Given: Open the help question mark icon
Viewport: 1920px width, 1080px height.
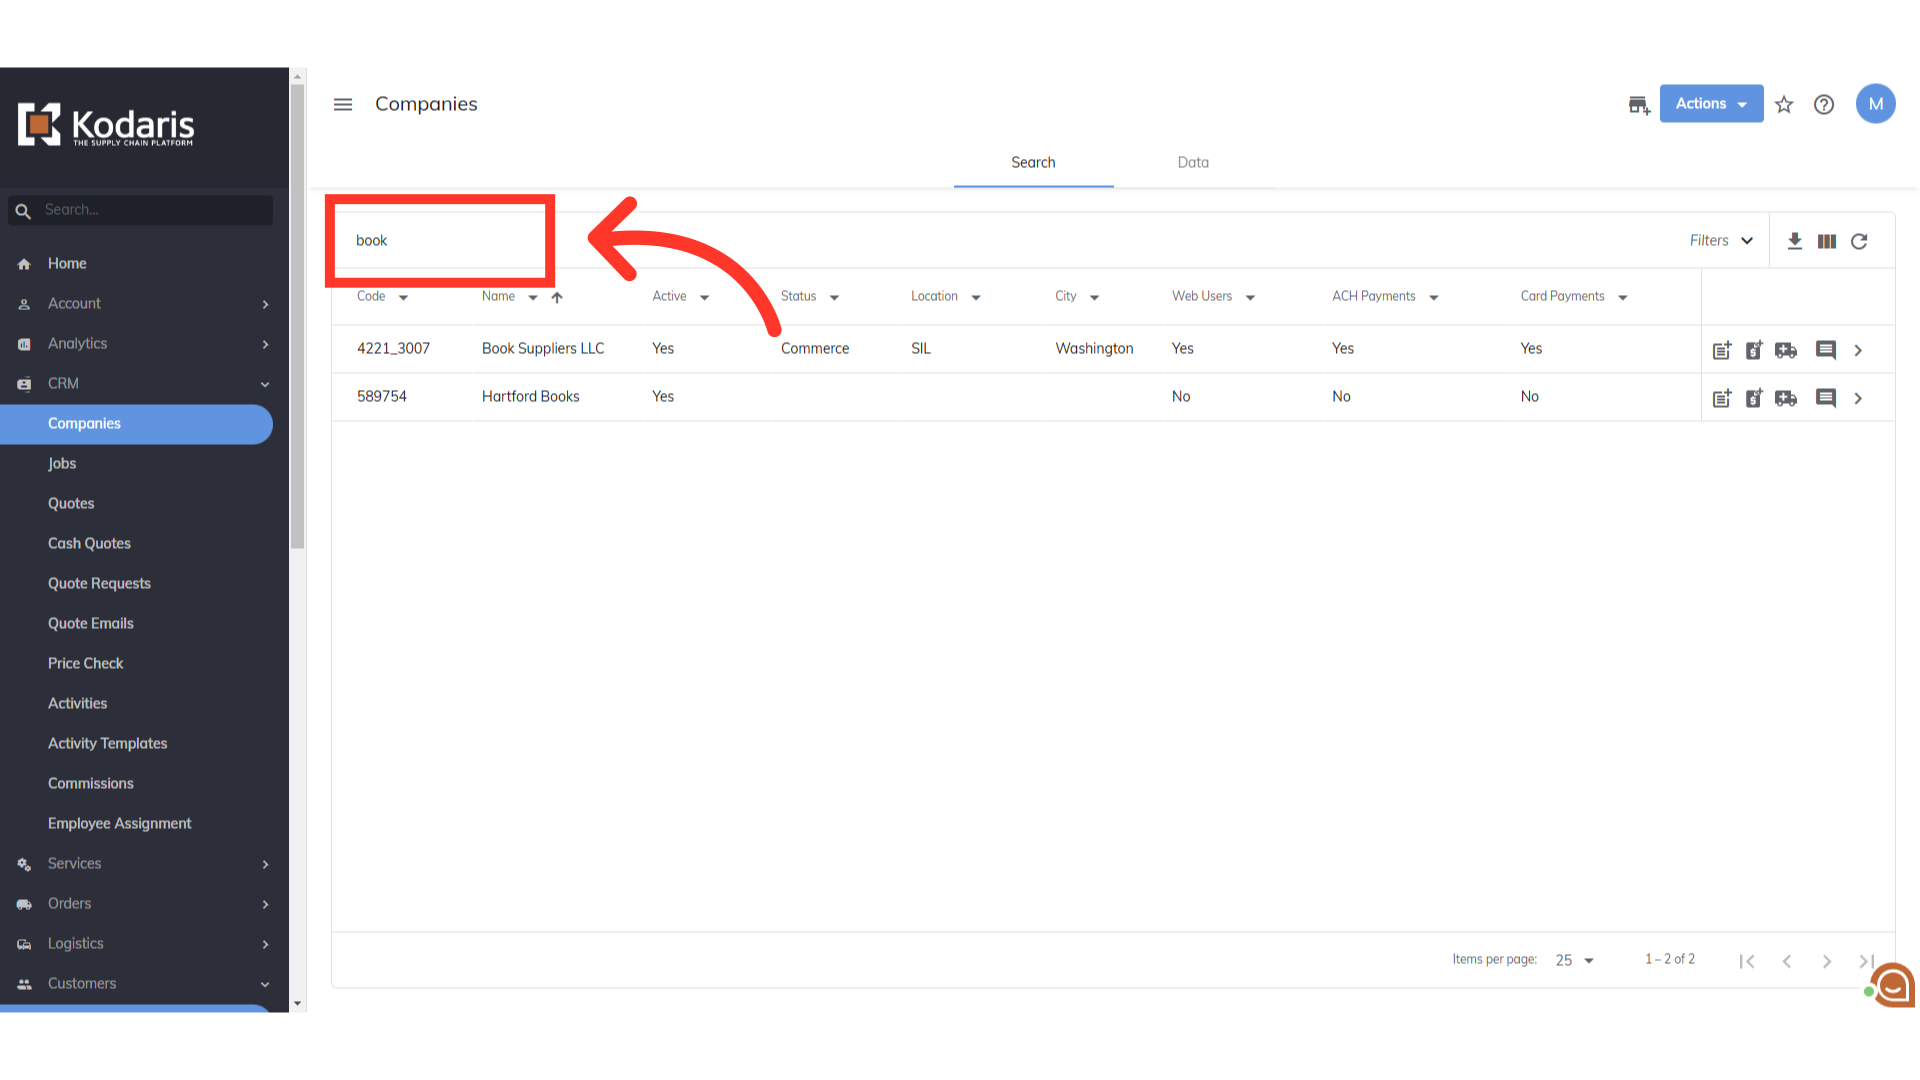Looking at the screenshot, I should [1824, 105].
